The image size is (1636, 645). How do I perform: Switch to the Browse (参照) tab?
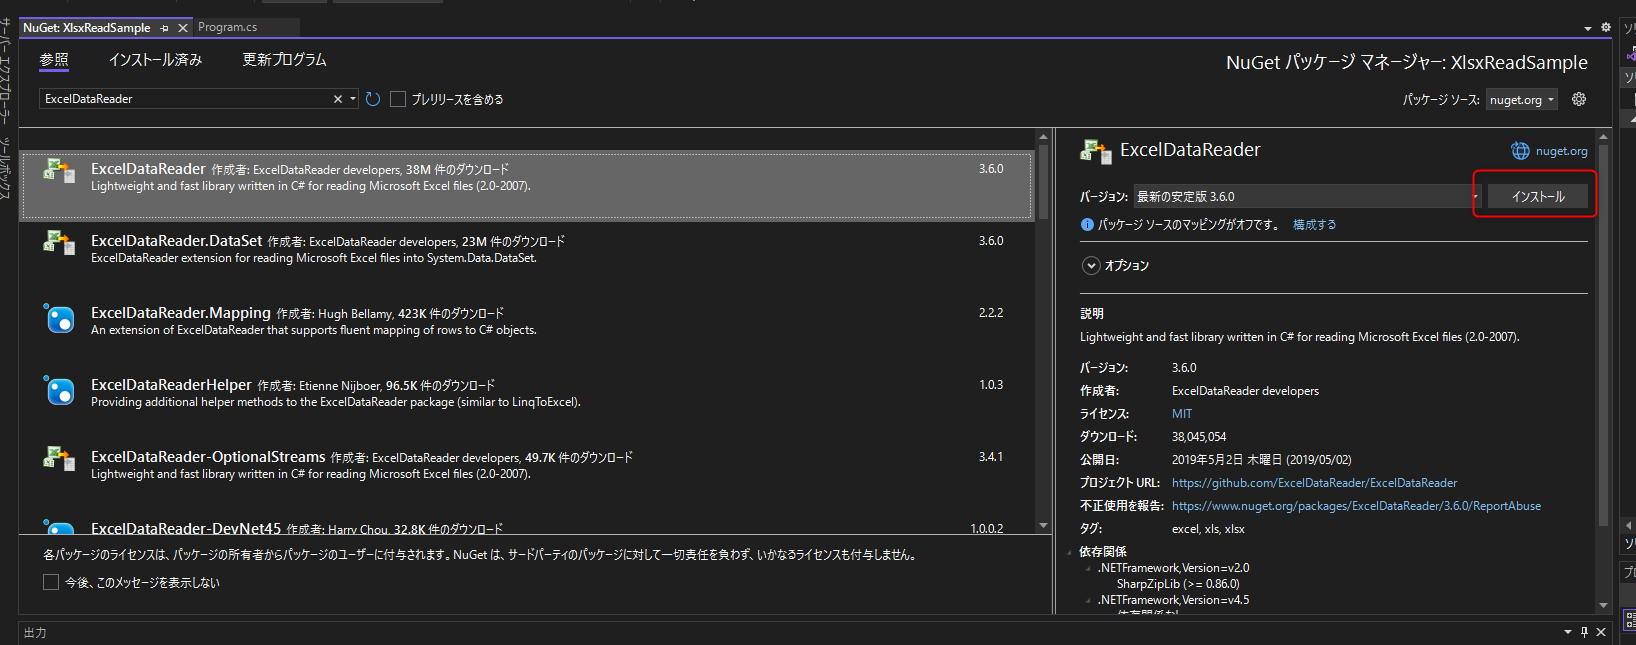(54, 60)
